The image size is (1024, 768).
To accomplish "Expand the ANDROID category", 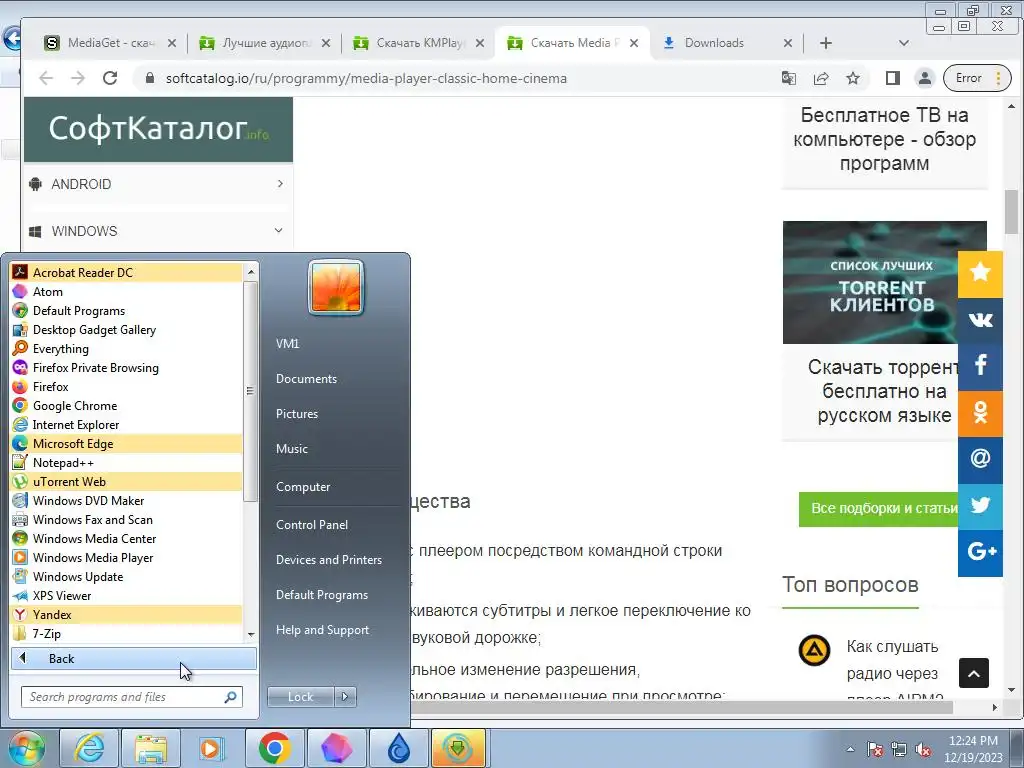I will tap(158, 184).
